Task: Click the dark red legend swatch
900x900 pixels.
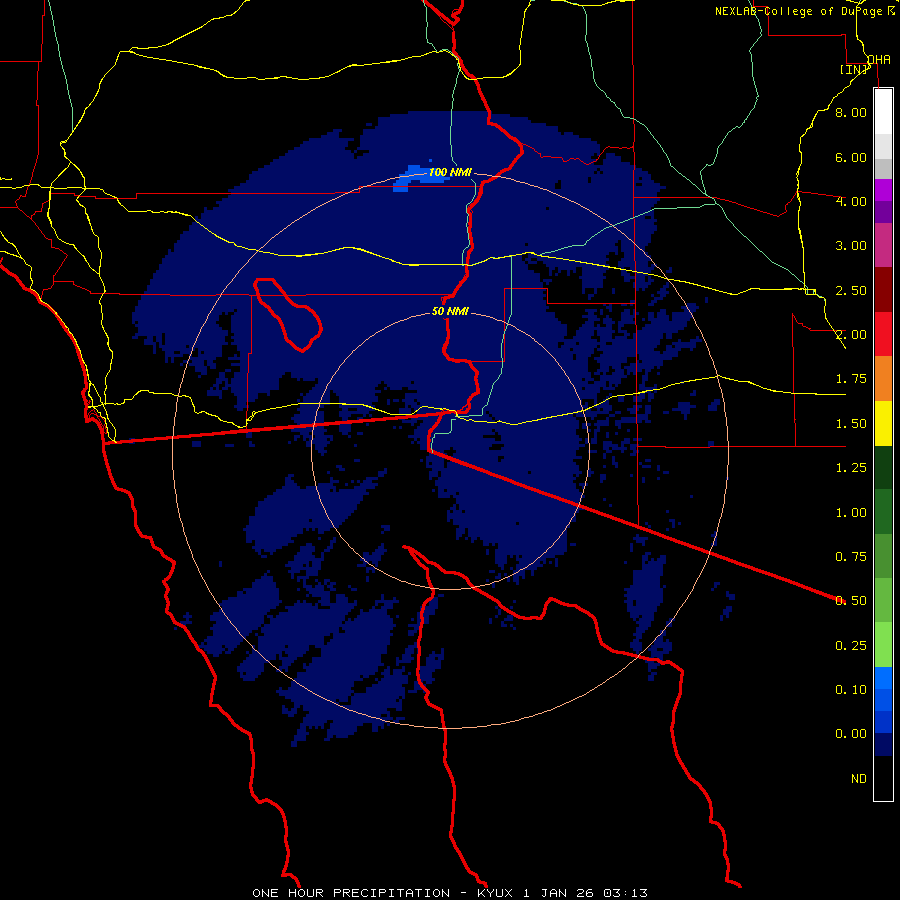Action: (x=883, y=290)
